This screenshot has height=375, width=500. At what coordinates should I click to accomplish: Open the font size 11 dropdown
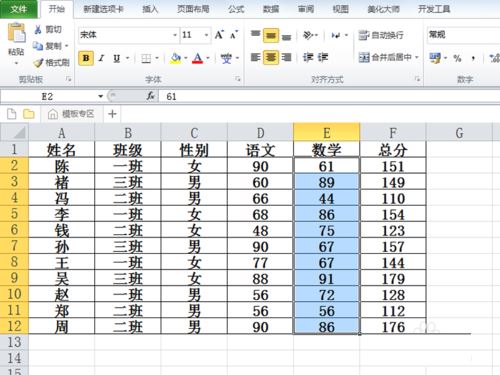click(207, 35)
